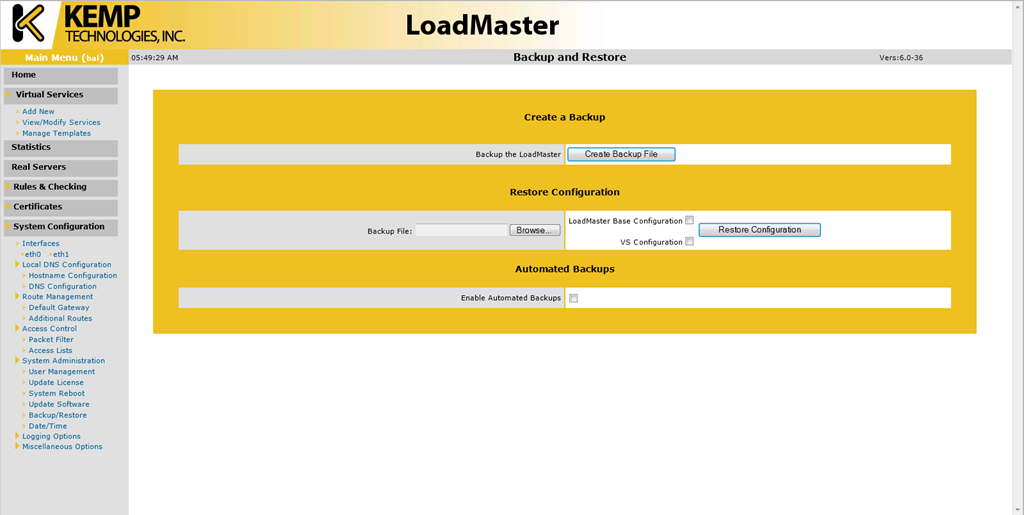Open Packet Filter settings

51,339
